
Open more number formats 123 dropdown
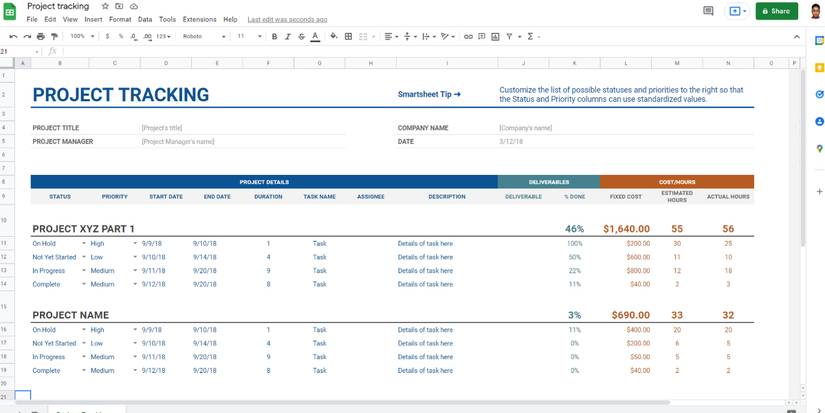click(x=165, y=37)
